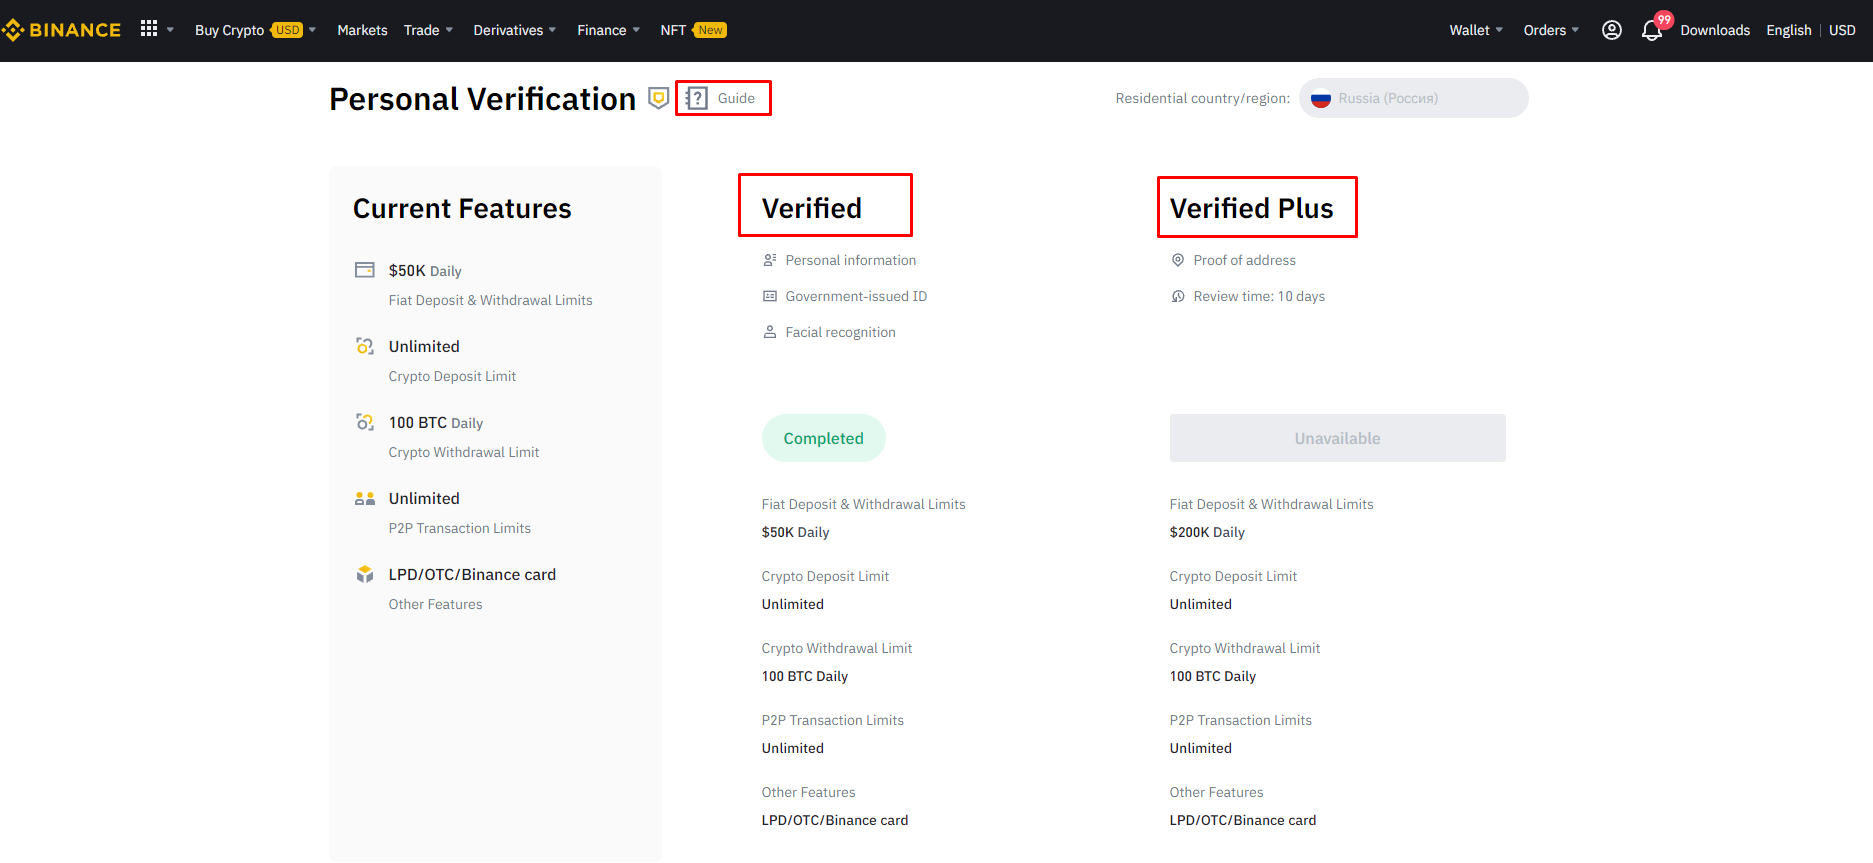Viewport: 1873px width, 863px height.
Task: Open the NFT menu item
Action: (x=673, y=30)
